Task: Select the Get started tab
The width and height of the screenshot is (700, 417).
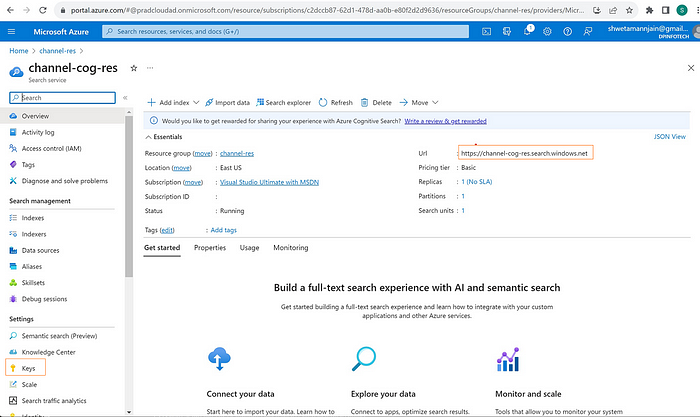Action: tap(162, 248)
